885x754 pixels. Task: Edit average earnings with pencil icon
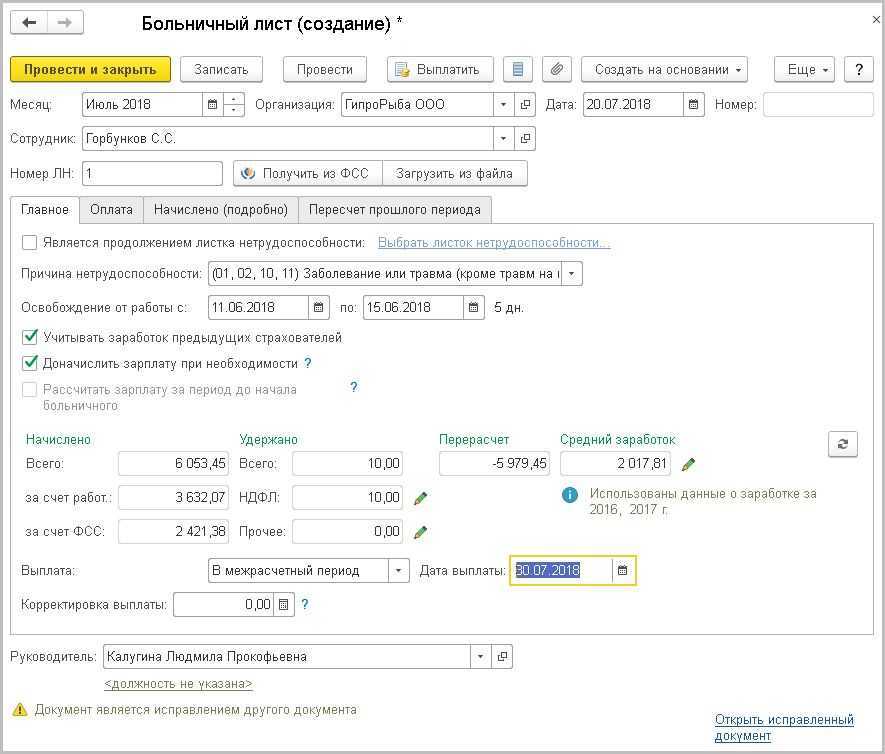coord(688,464)
